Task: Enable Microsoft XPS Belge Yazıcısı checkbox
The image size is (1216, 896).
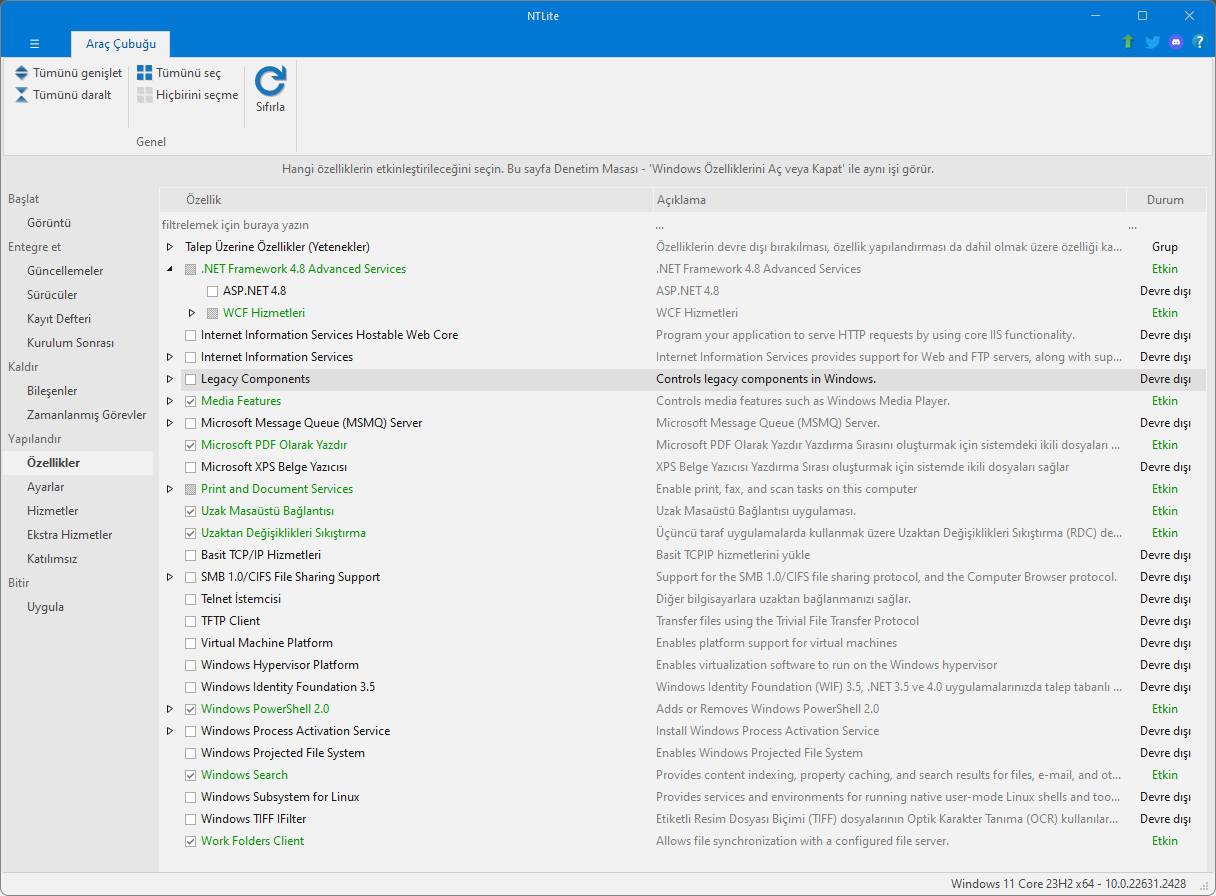Action: (x=191, y=467)
